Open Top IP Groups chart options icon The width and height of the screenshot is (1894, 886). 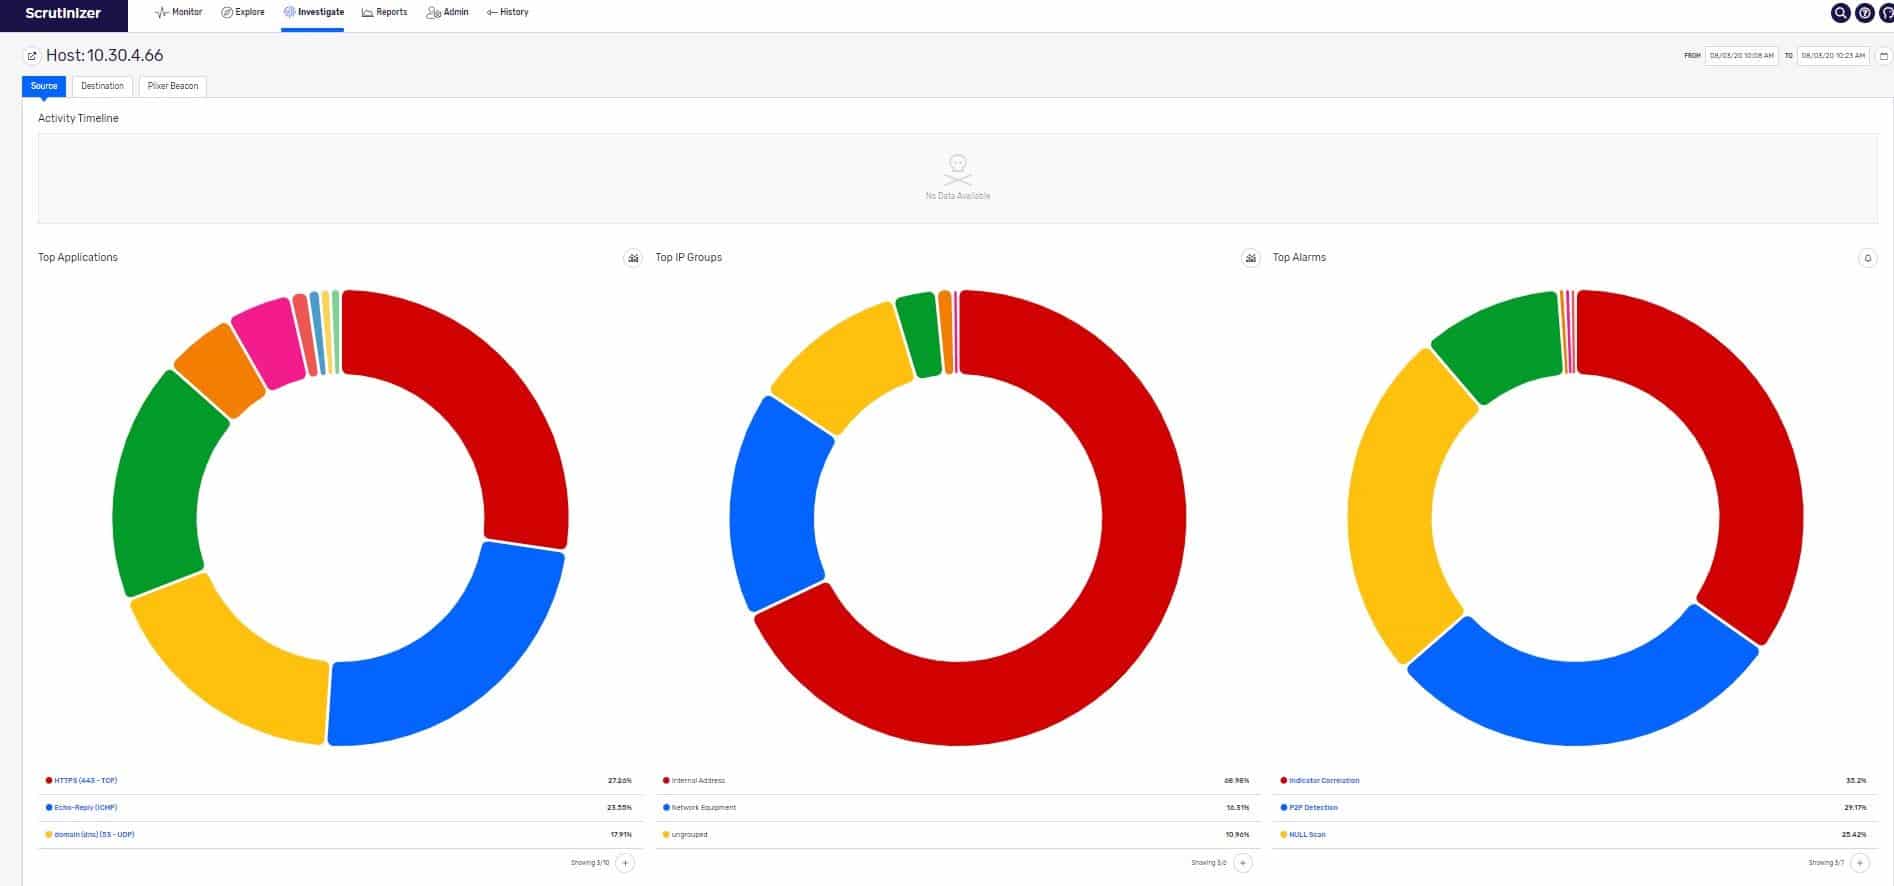click(1250, 258)
